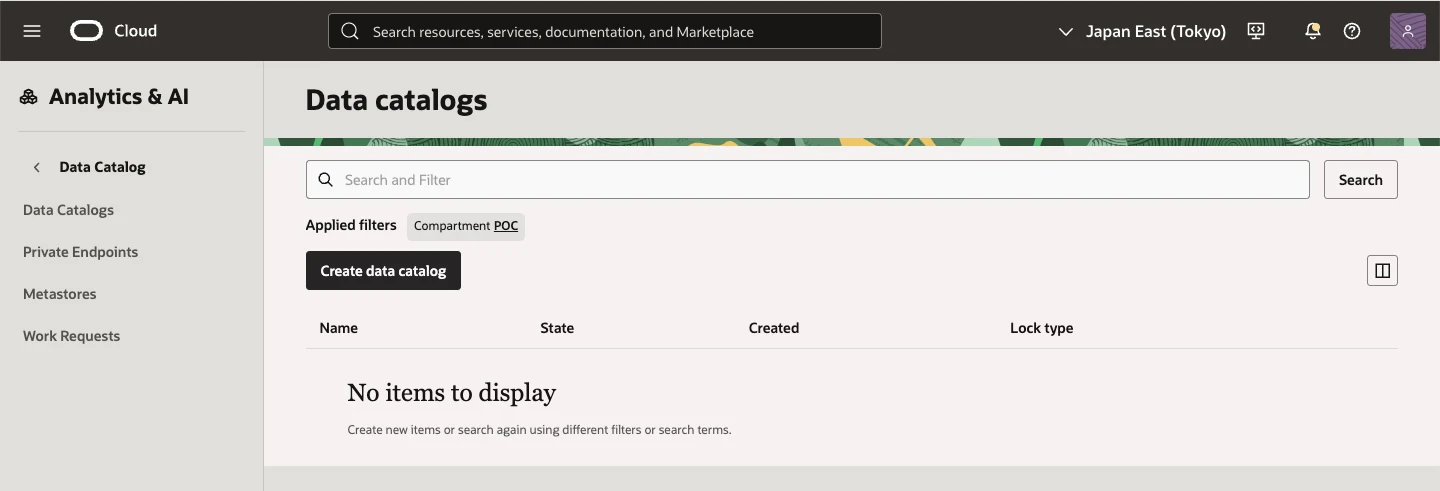The height and width of the screenshot is (491, 1440).
Task: Click the Applied filters label
Action: pos(351,225)
